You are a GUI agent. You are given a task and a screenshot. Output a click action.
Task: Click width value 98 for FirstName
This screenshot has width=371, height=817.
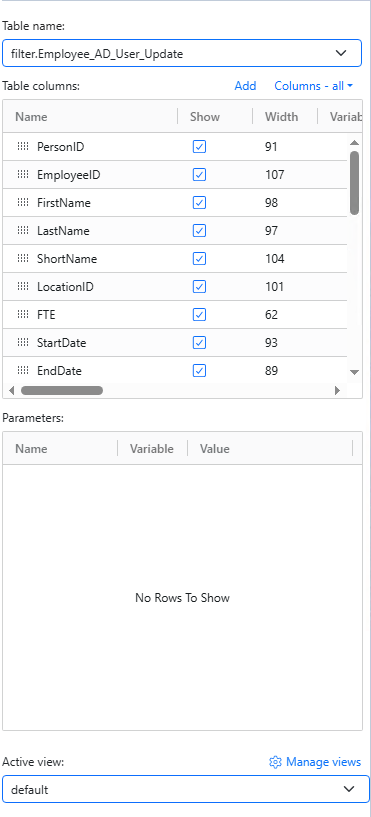(x=271, y=203)
